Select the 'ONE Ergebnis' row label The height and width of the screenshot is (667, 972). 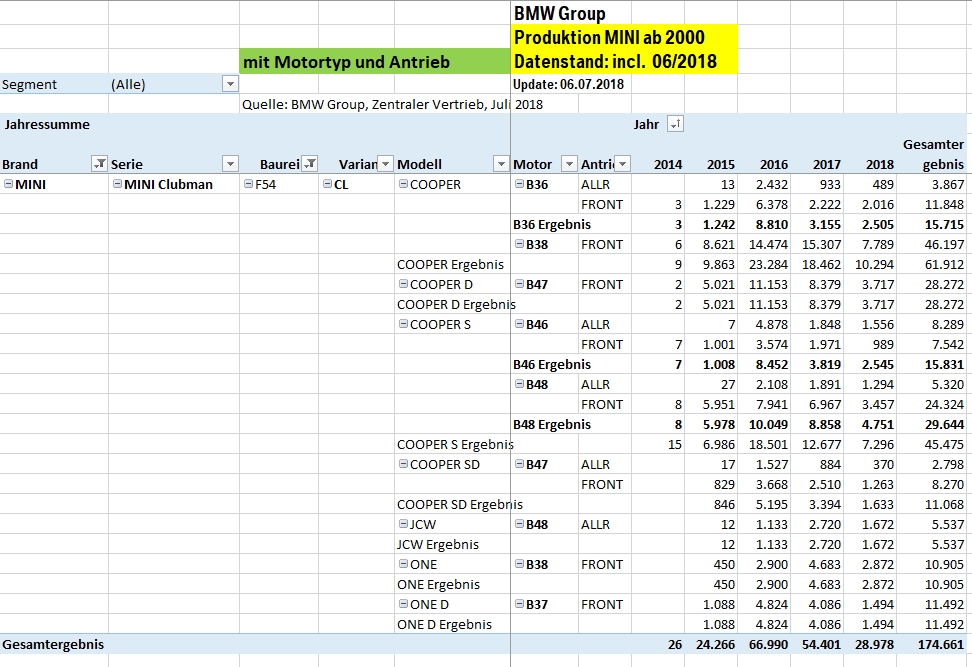pos(438,584)
